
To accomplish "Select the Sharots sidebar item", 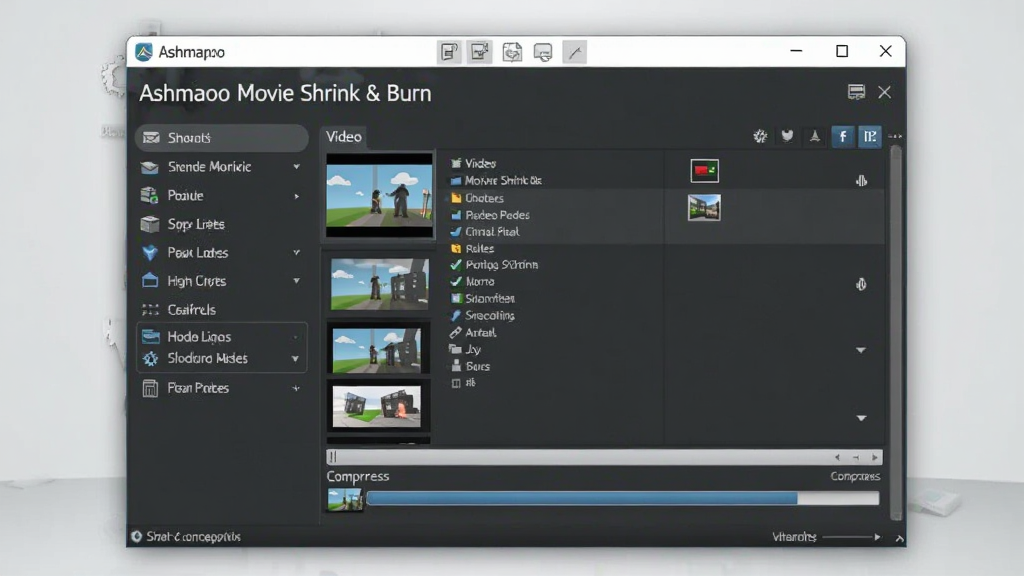I will click(221, 138).
